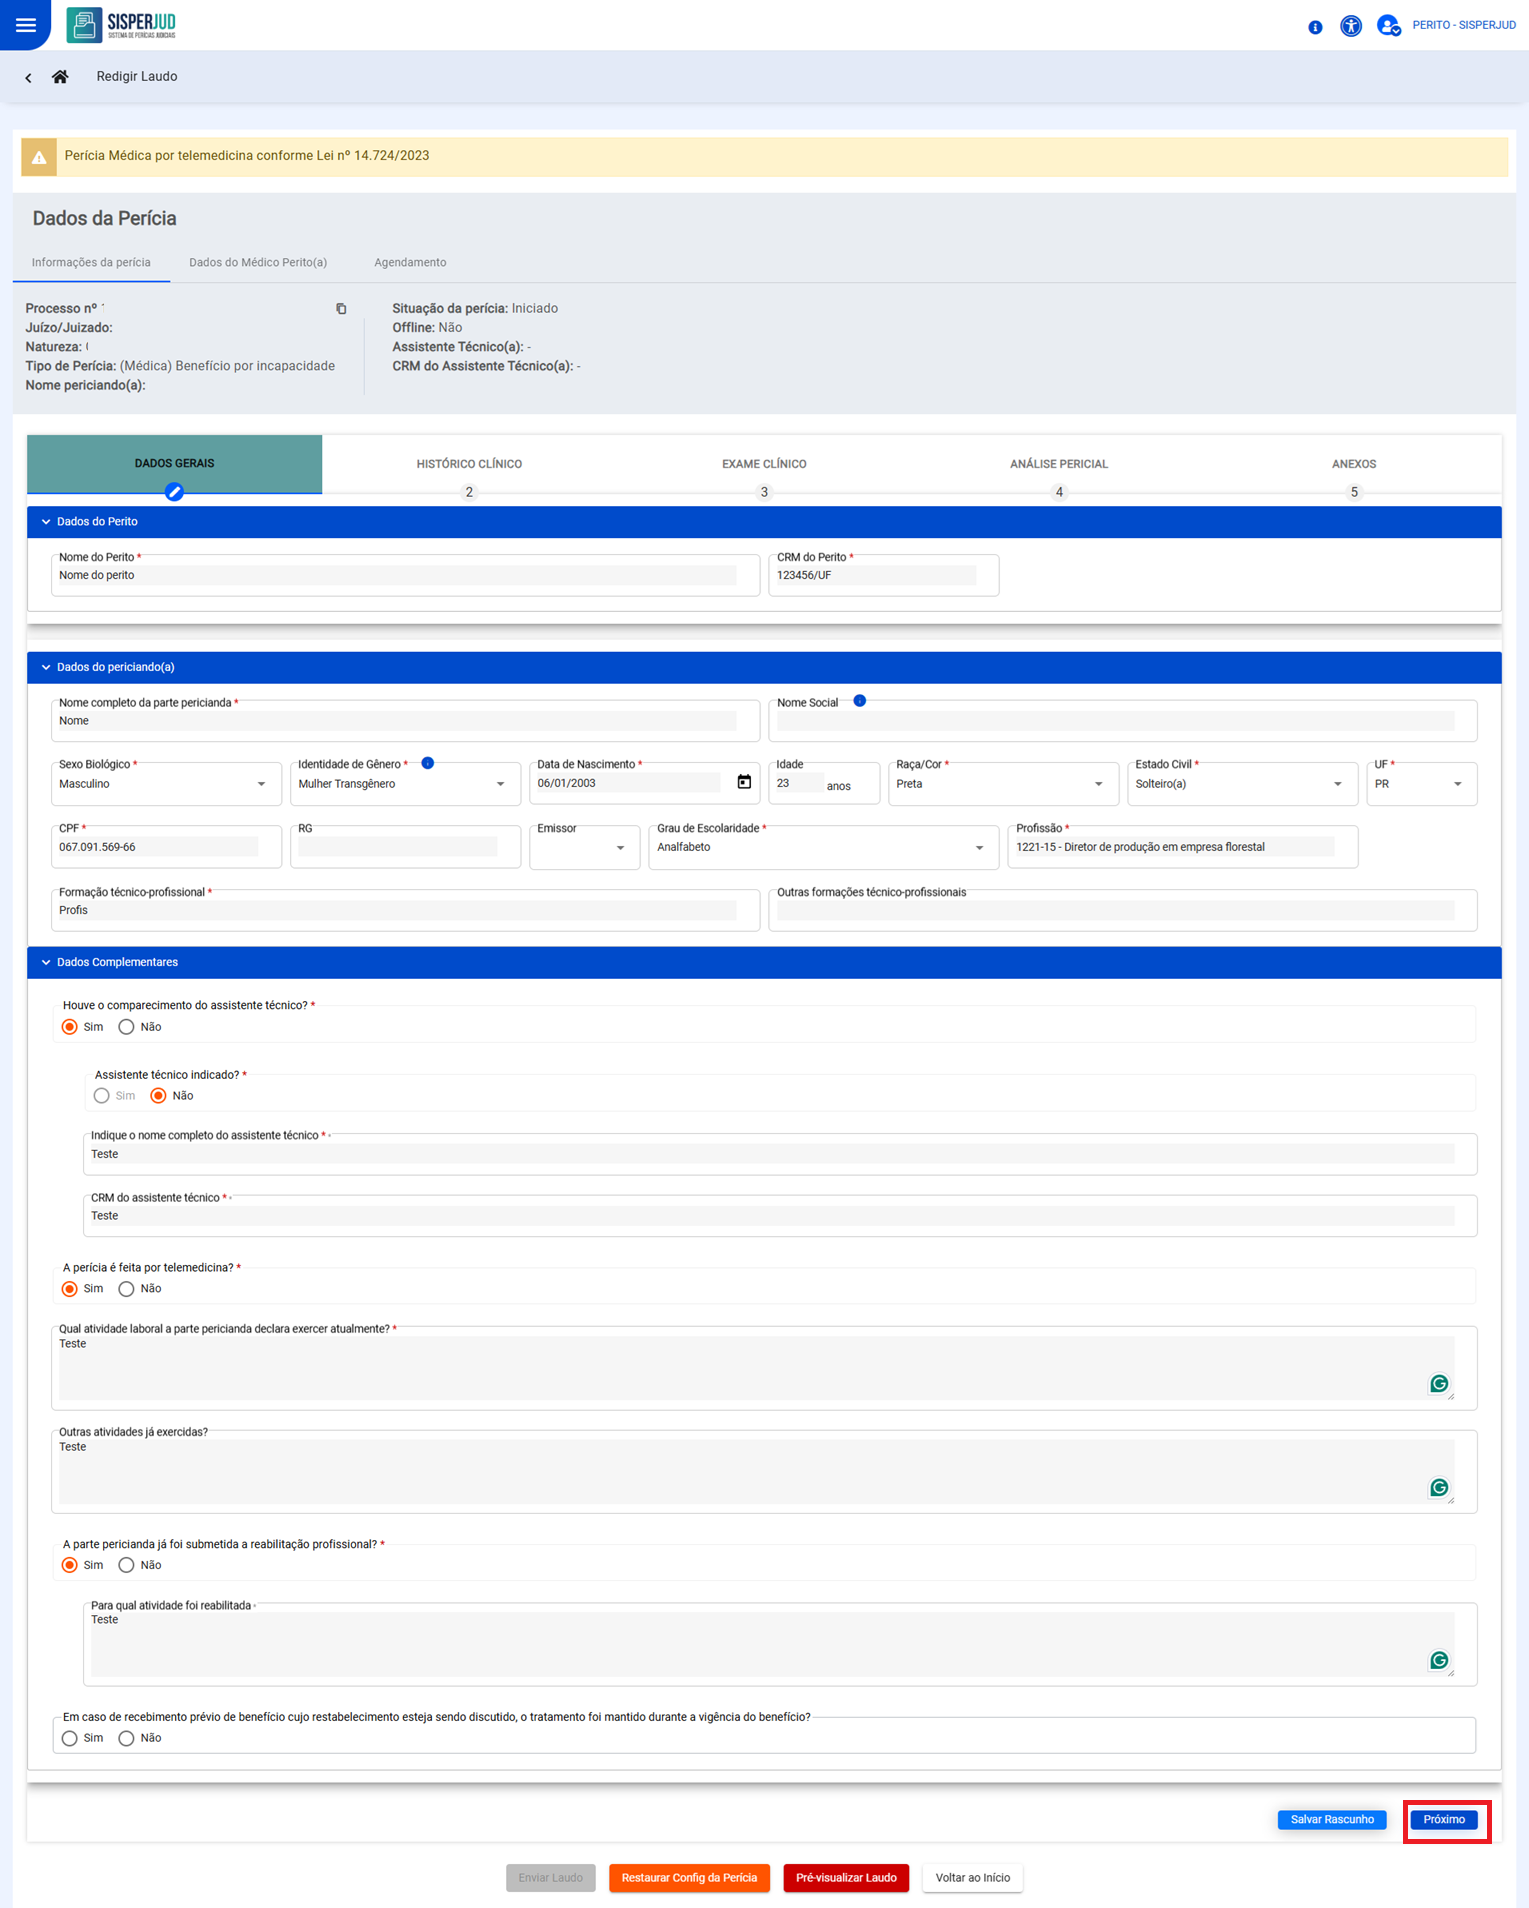Go back using the left arrow icon
Viewport: 1529px width, 1908px height.
28,77
